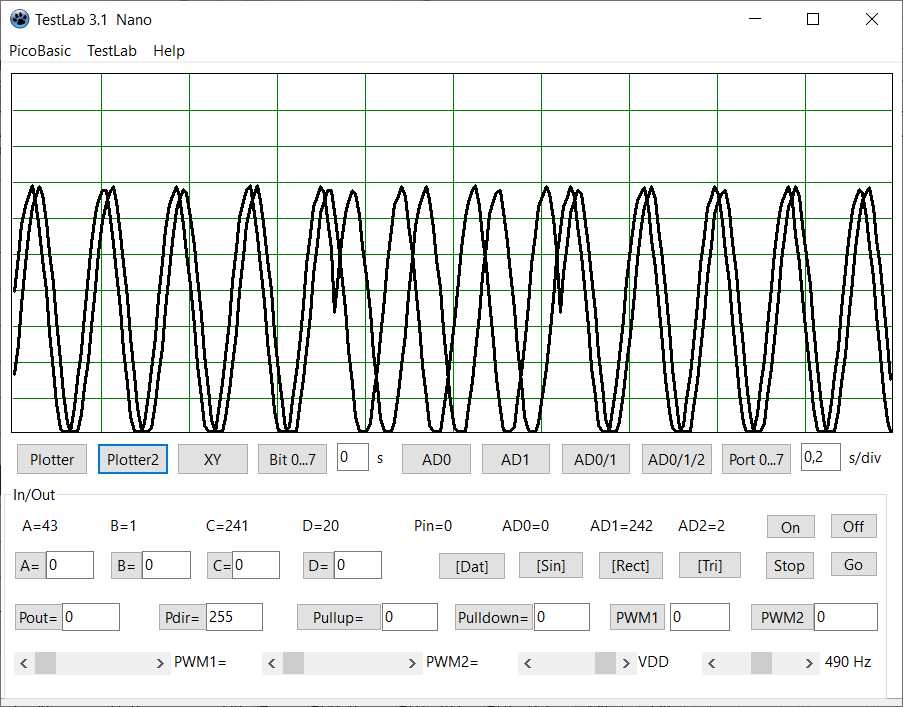The height and width of the screenshot is (707, 903).
Task: Open the PicoBasic menu
Action: (x=40, y=51)
